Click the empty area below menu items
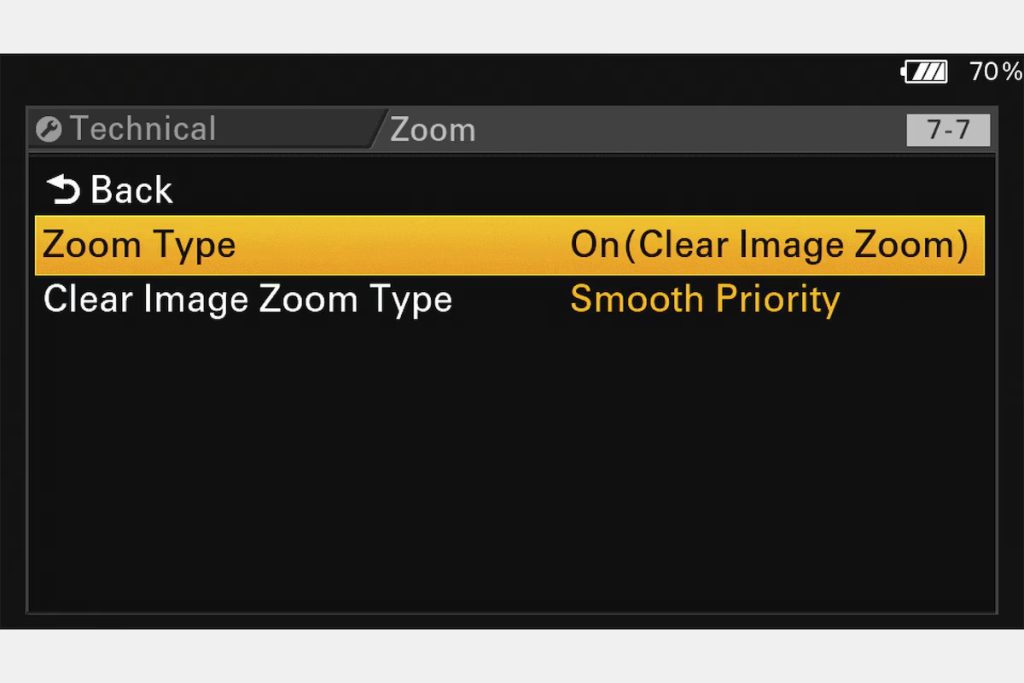Screen dimensions: 1024x683 pos(512,467)
